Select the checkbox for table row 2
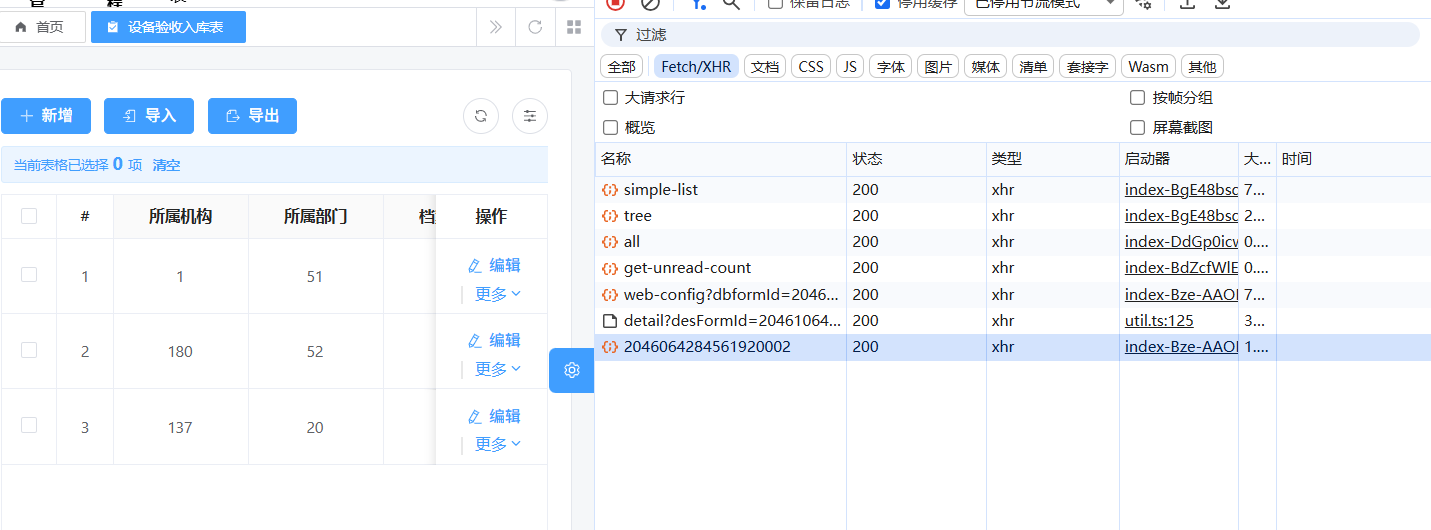Screen dimensions: 1431x530 29,350
